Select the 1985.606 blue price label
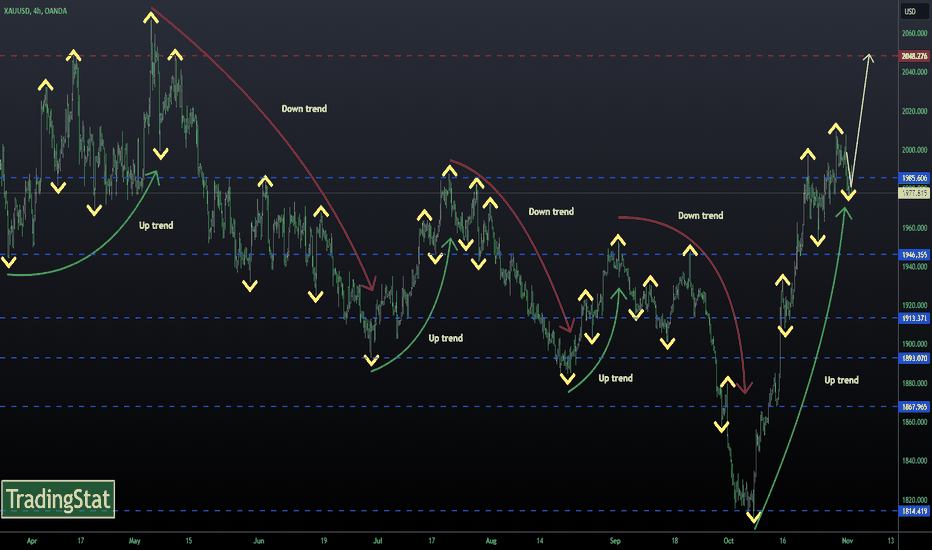The image size is (932, 550). [914, 178]
